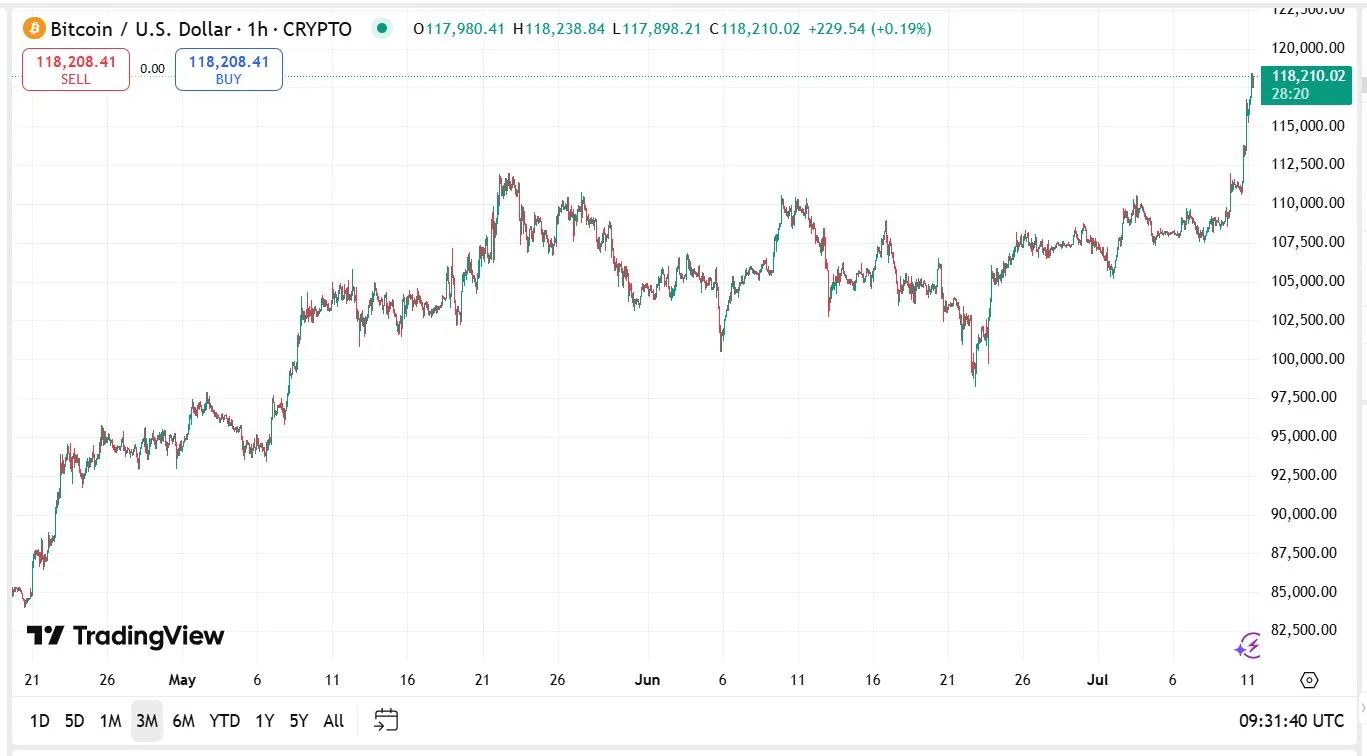Click the Bitcoin logo icon
The image size is (1367, 756).
pyautogui.click(x=34, y=29)
